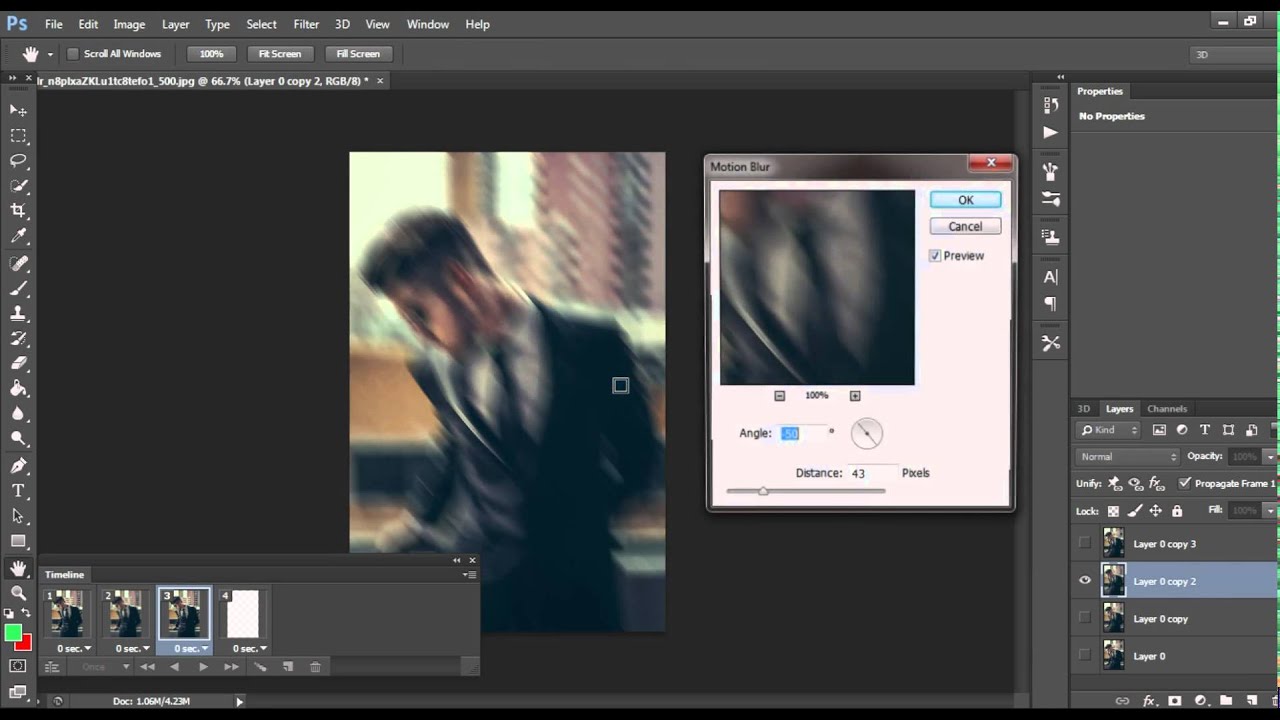Open the Kind layer filter dropdown
Viewport: 1280px width, 720px height.
[1109, 430]
